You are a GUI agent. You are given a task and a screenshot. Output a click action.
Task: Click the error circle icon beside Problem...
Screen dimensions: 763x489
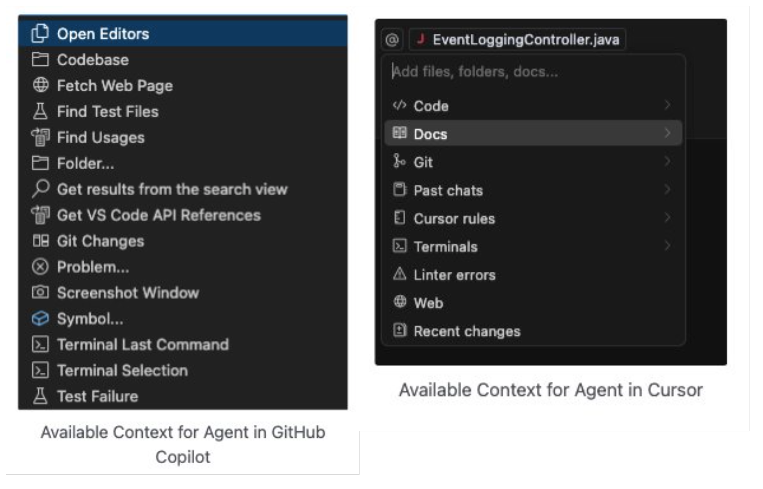pos(40,267)
